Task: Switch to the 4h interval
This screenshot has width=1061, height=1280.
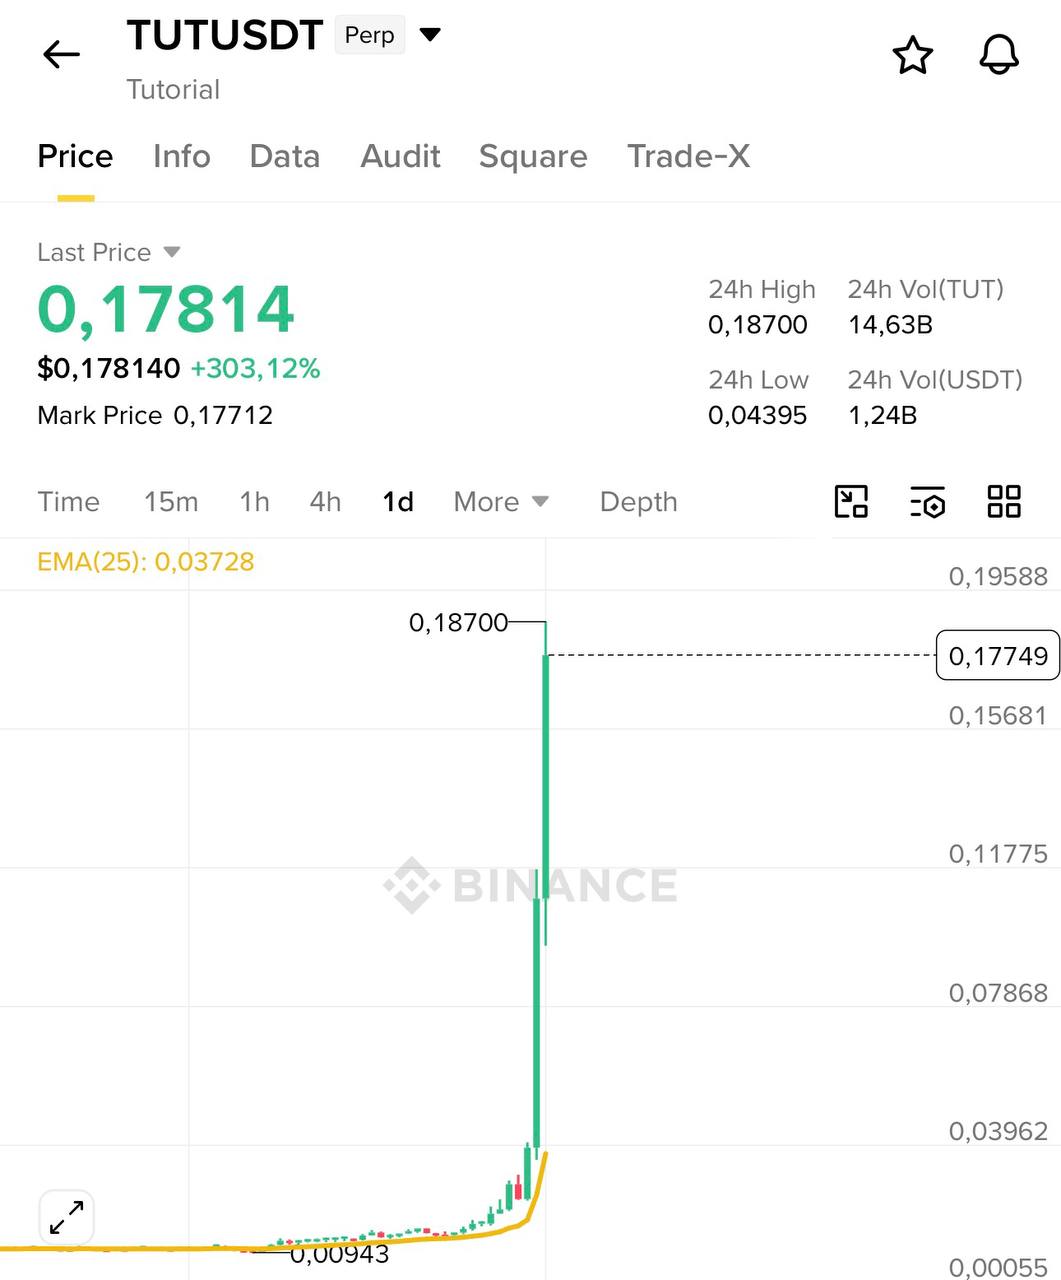Action: pos(325,501)
